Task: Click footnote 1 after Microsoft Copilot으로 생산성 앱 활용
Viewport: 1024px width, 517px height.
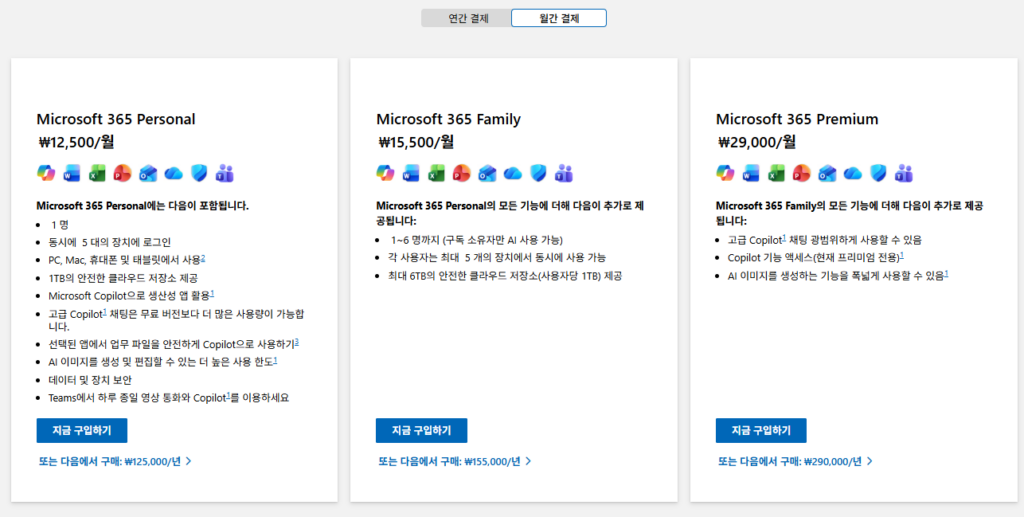Action: coord(212,294)
